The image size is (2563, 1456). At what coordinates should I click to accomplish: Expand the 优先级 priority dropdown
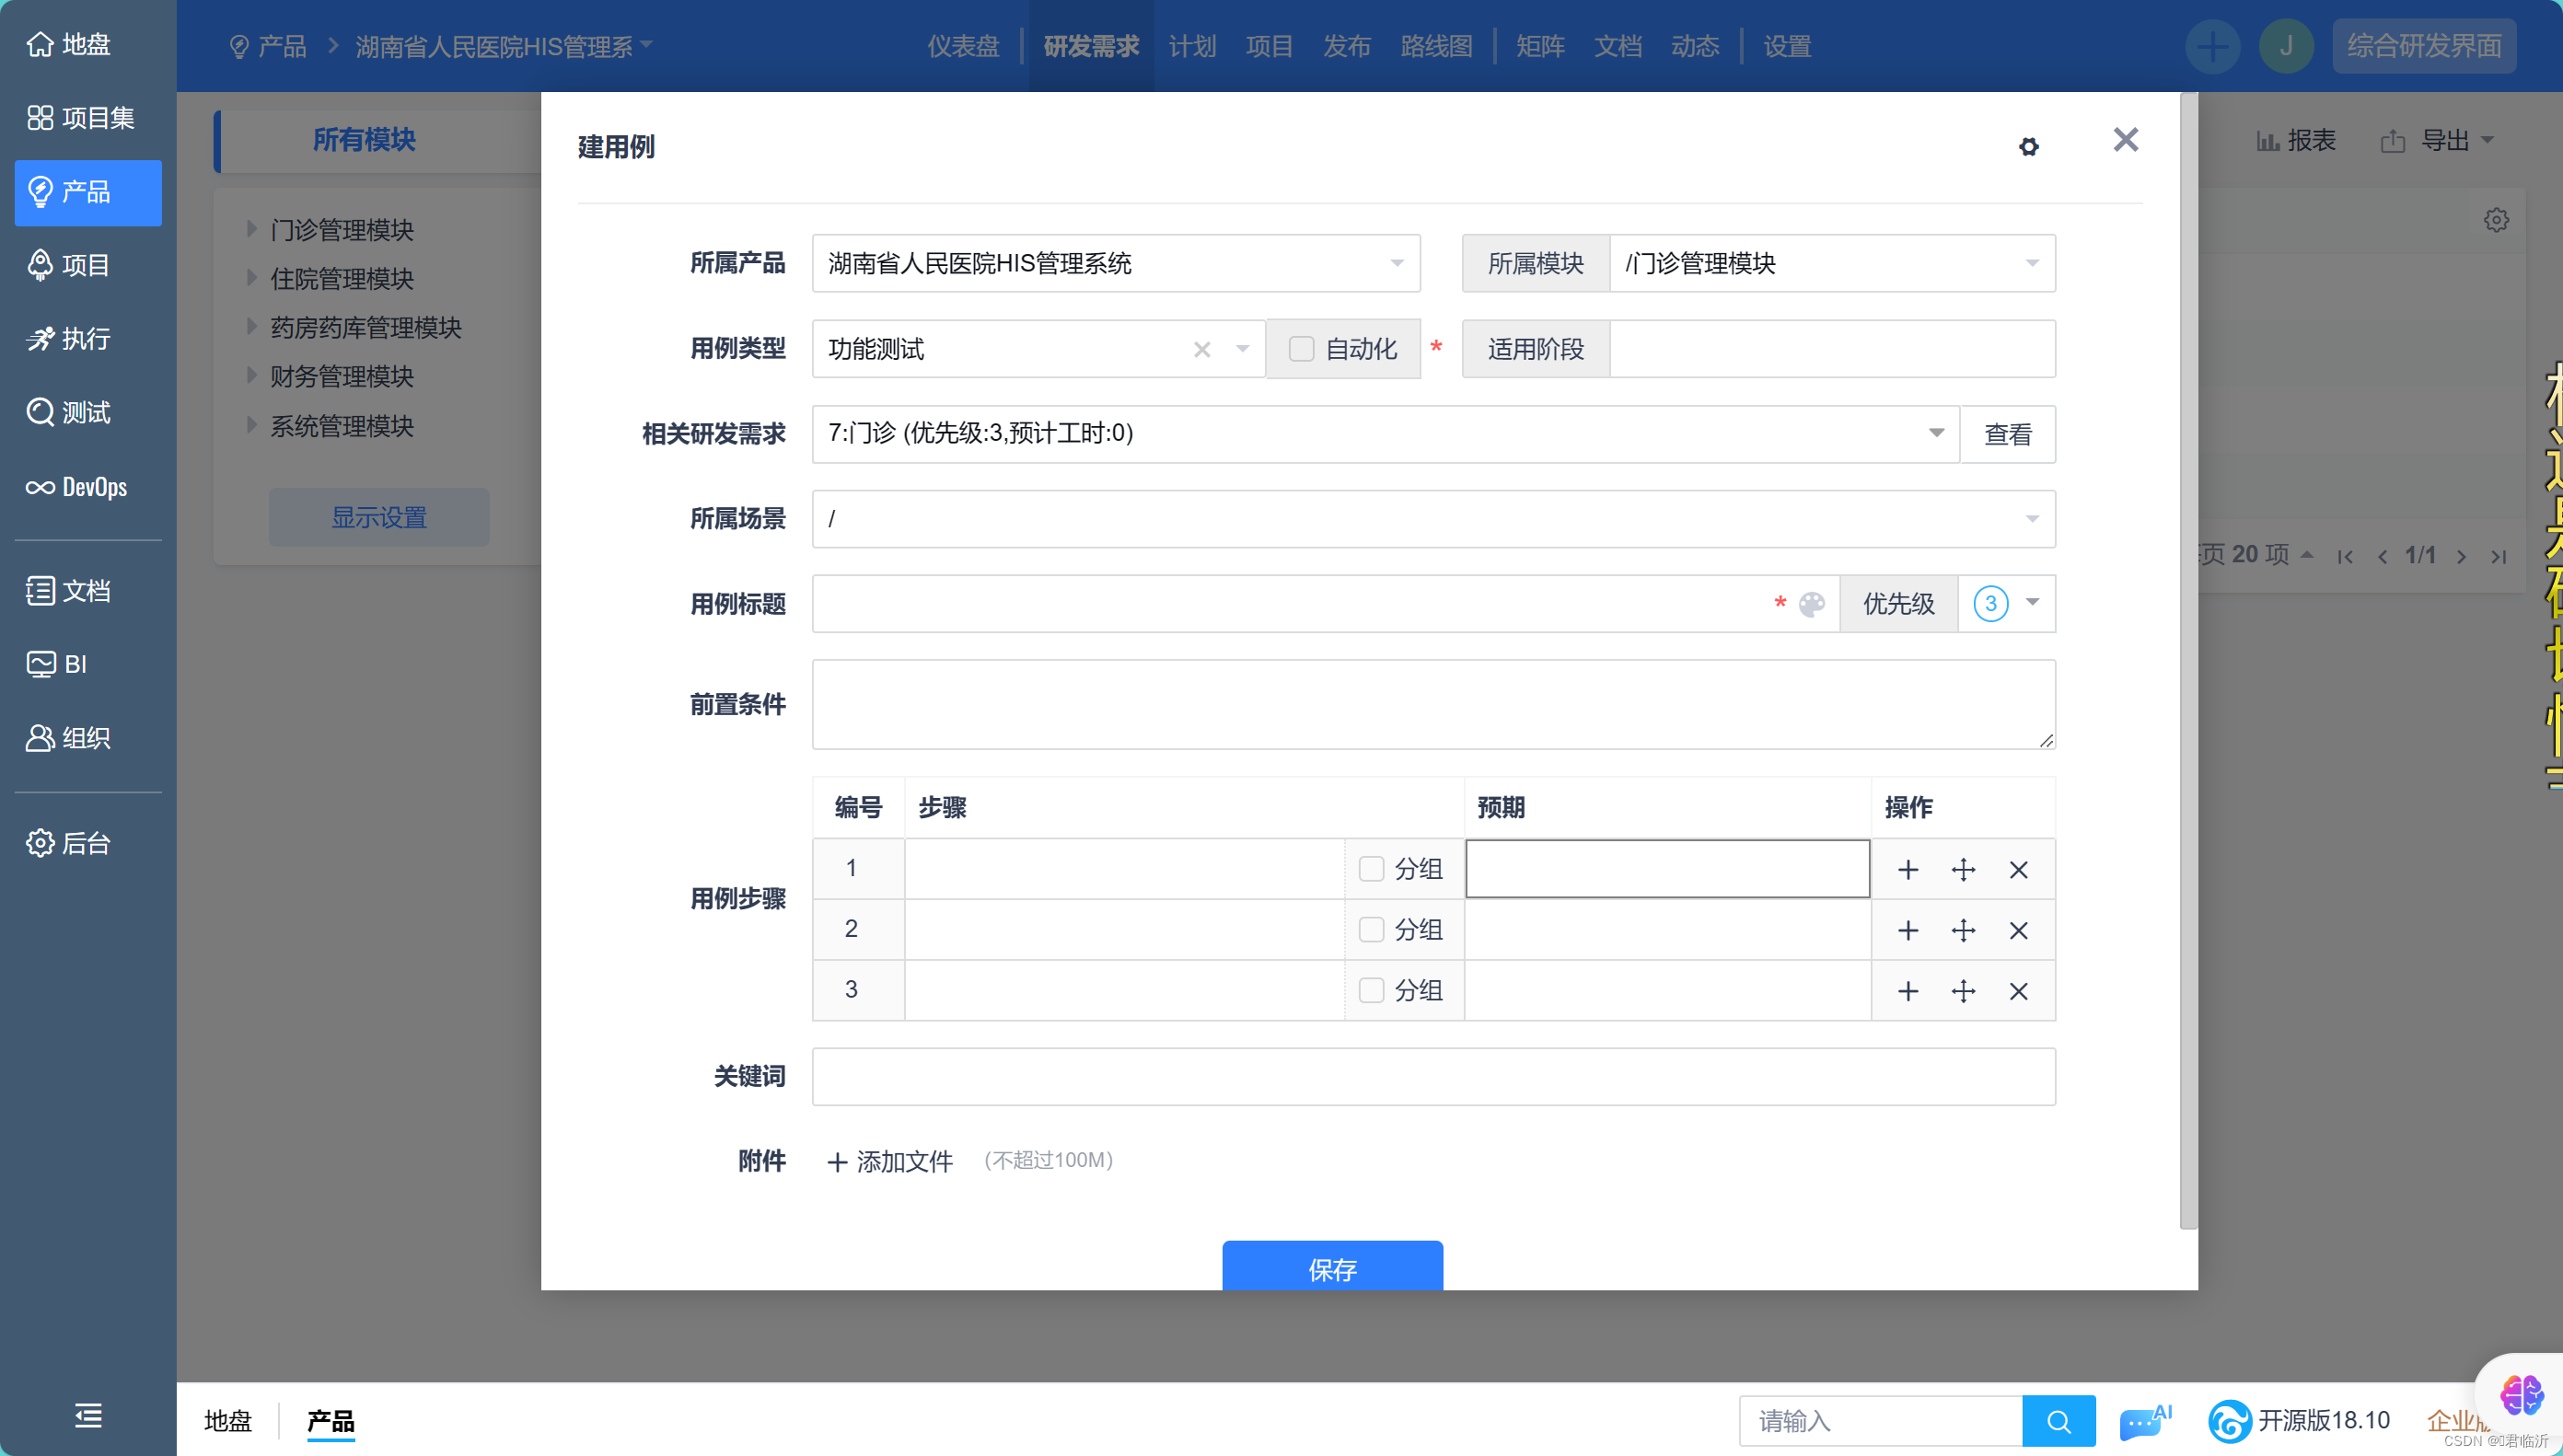(x=2031, y=603)
